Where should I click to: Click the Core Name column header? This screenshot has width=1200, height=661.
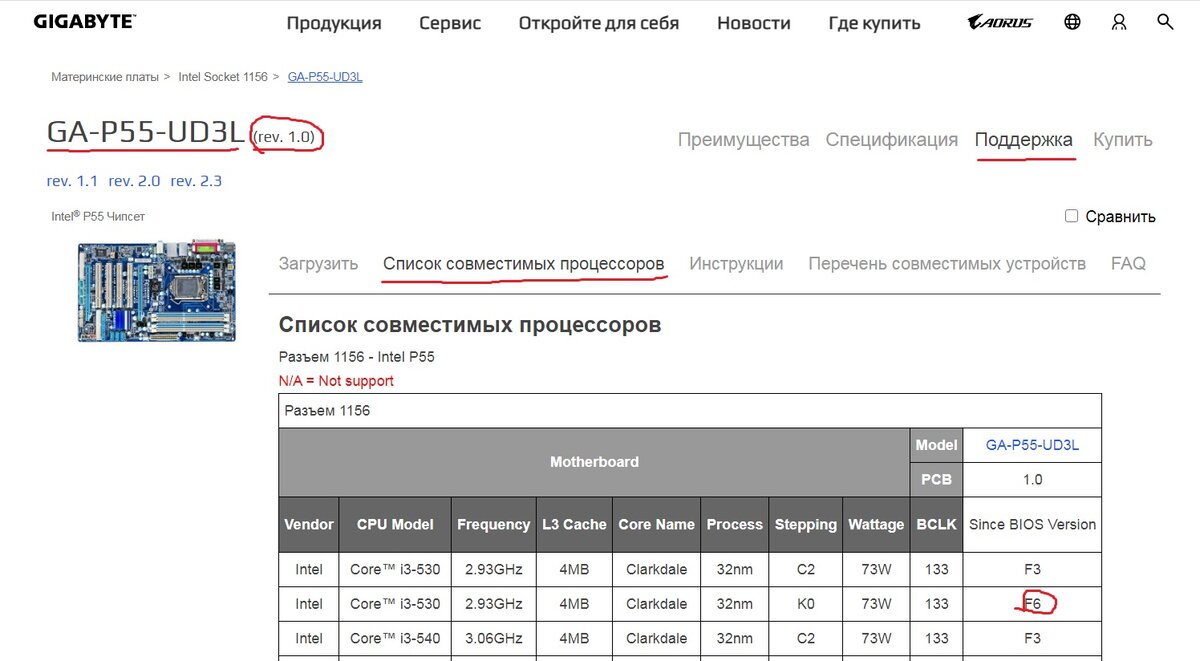[x=656, y=524]
